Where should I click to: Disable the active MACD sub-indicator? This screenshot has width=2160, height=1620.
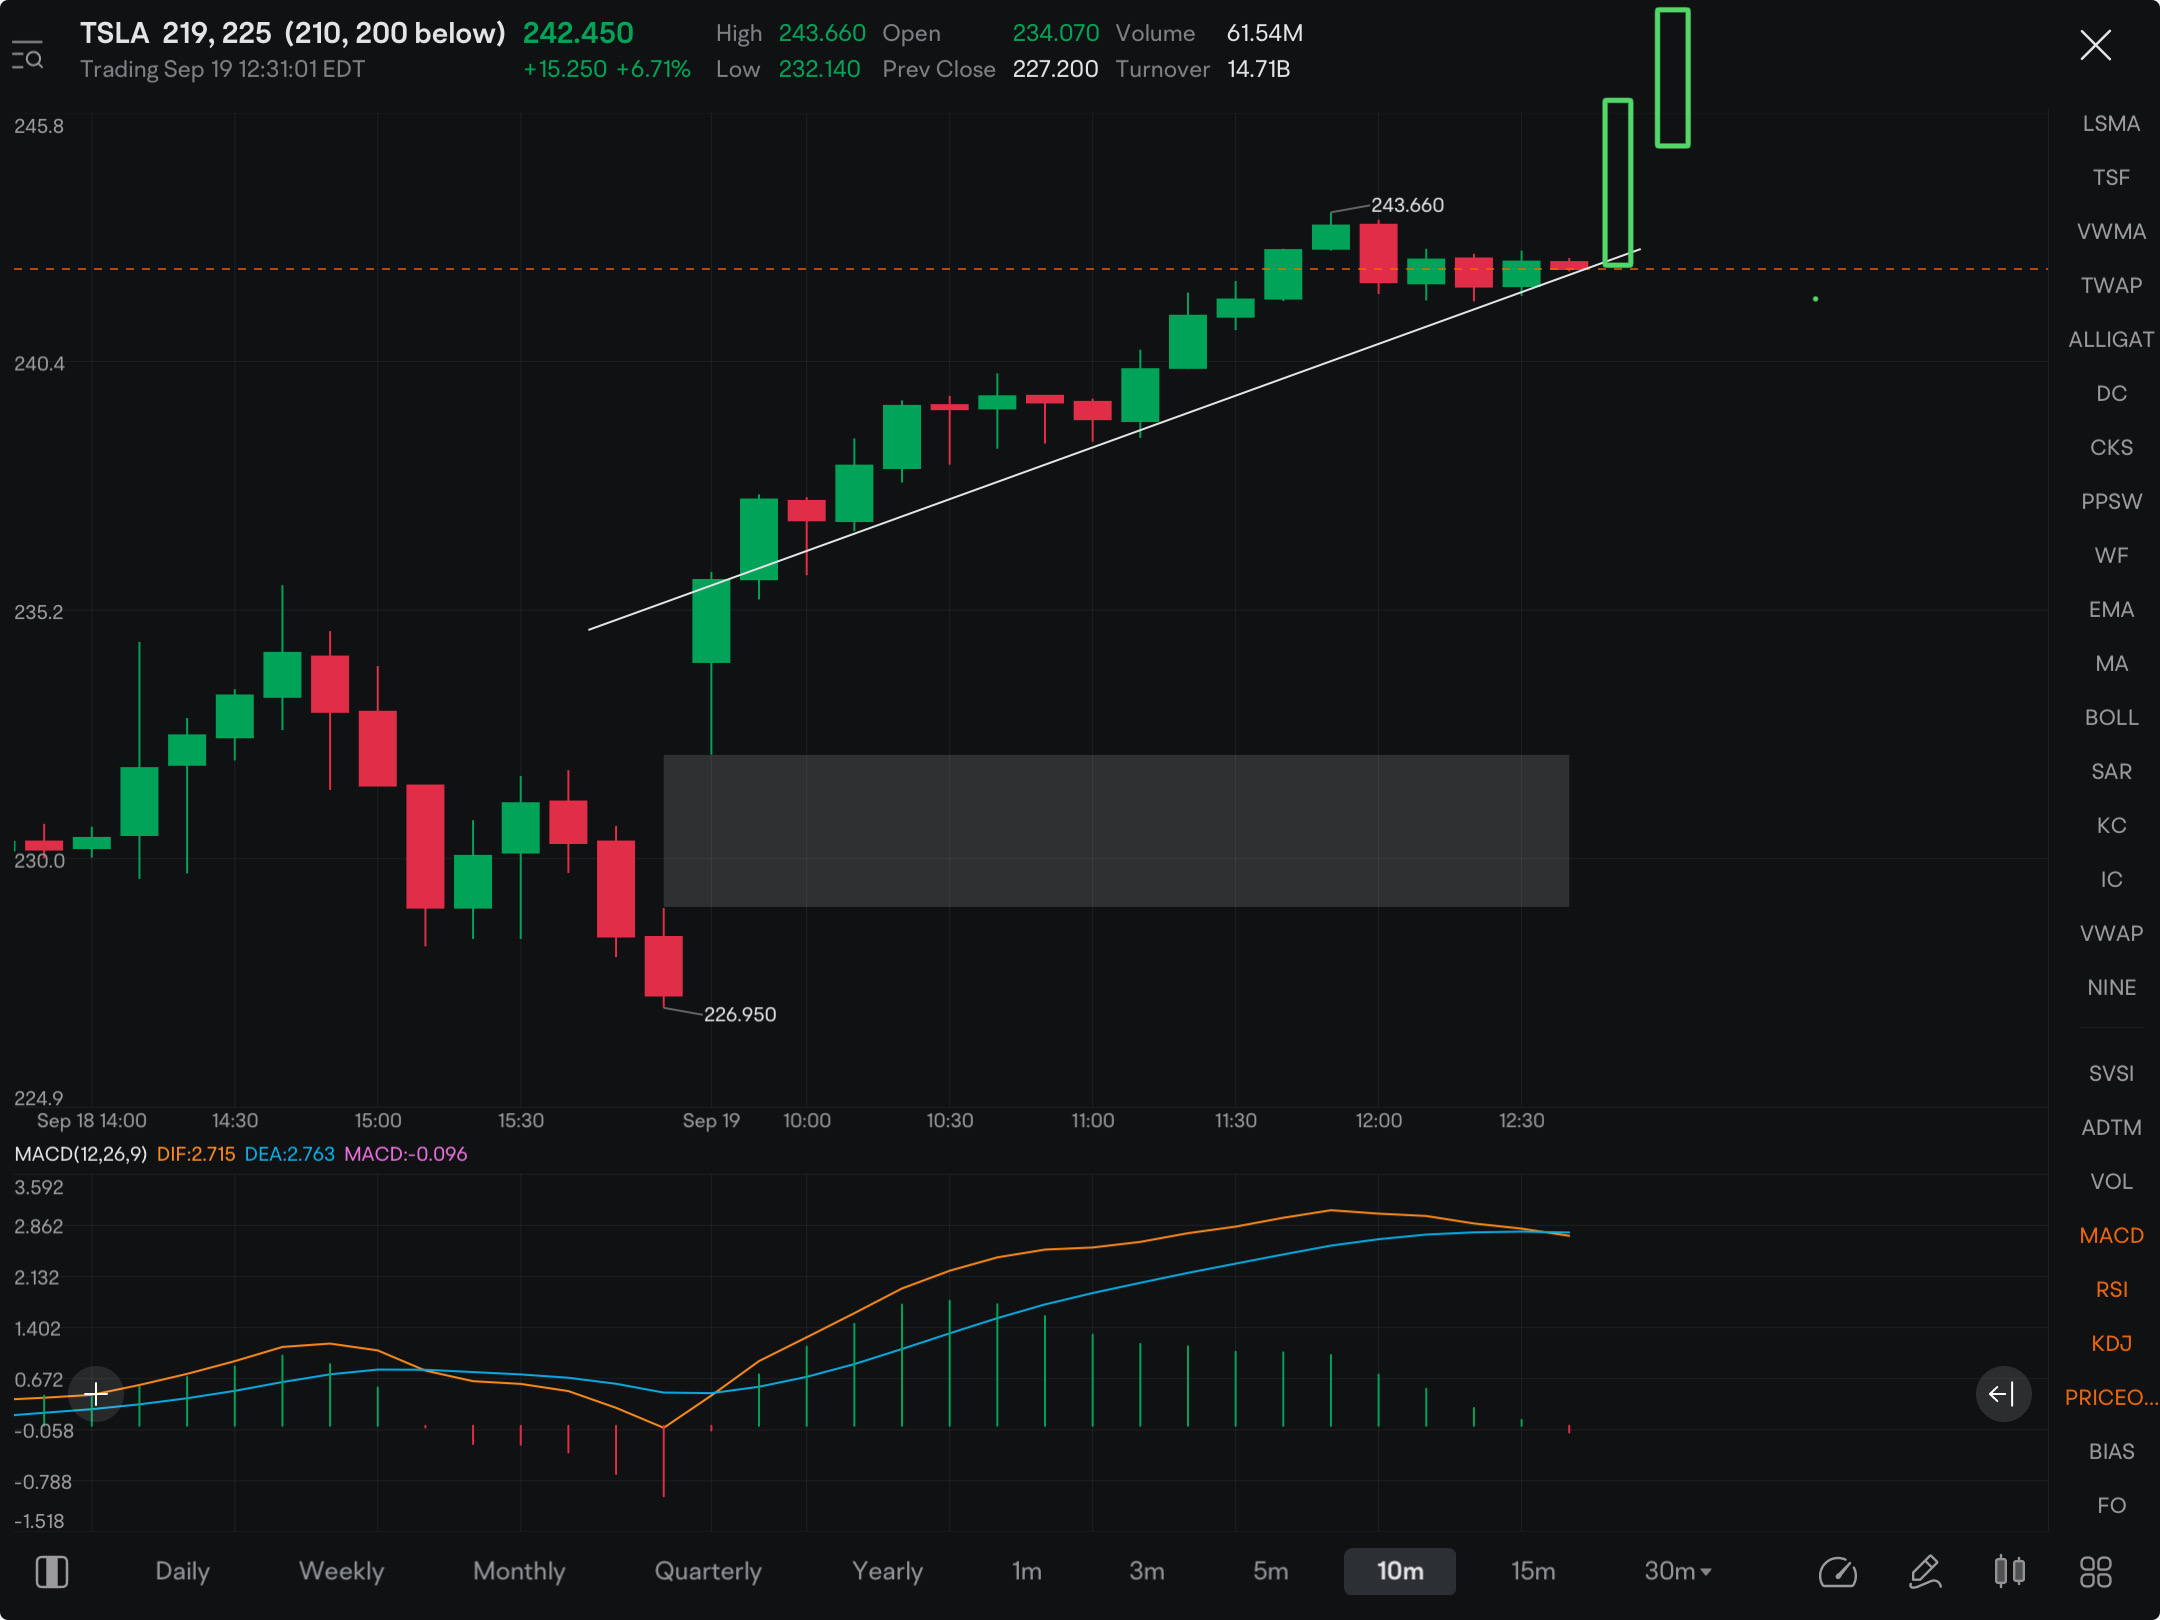pyautogui.click(x=2111, y=1236)
